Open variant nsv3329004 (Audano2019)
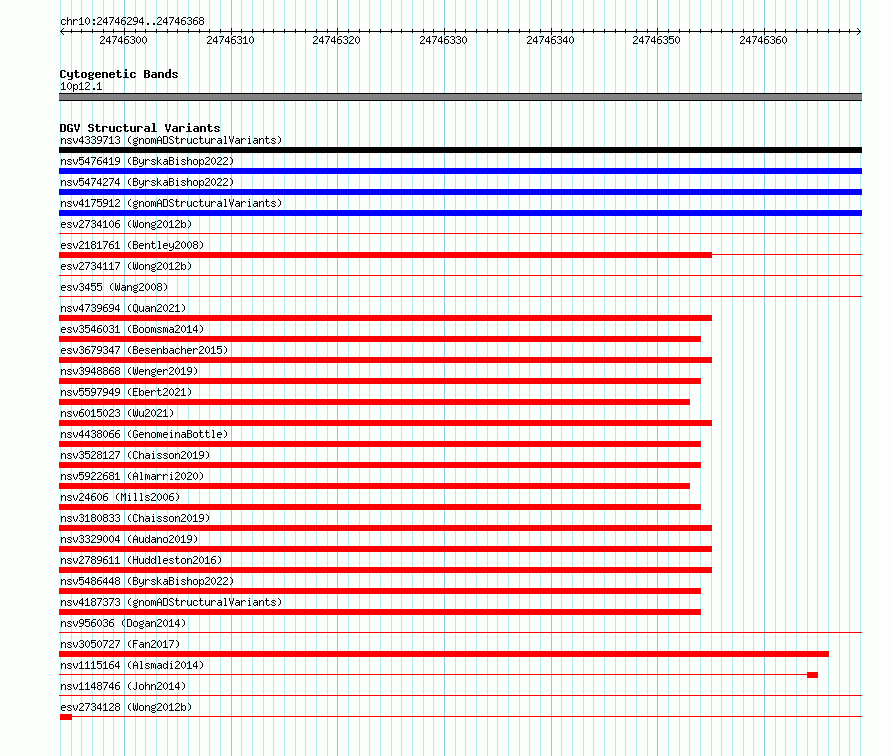The image size is (890, 756). tap(129, 539)
